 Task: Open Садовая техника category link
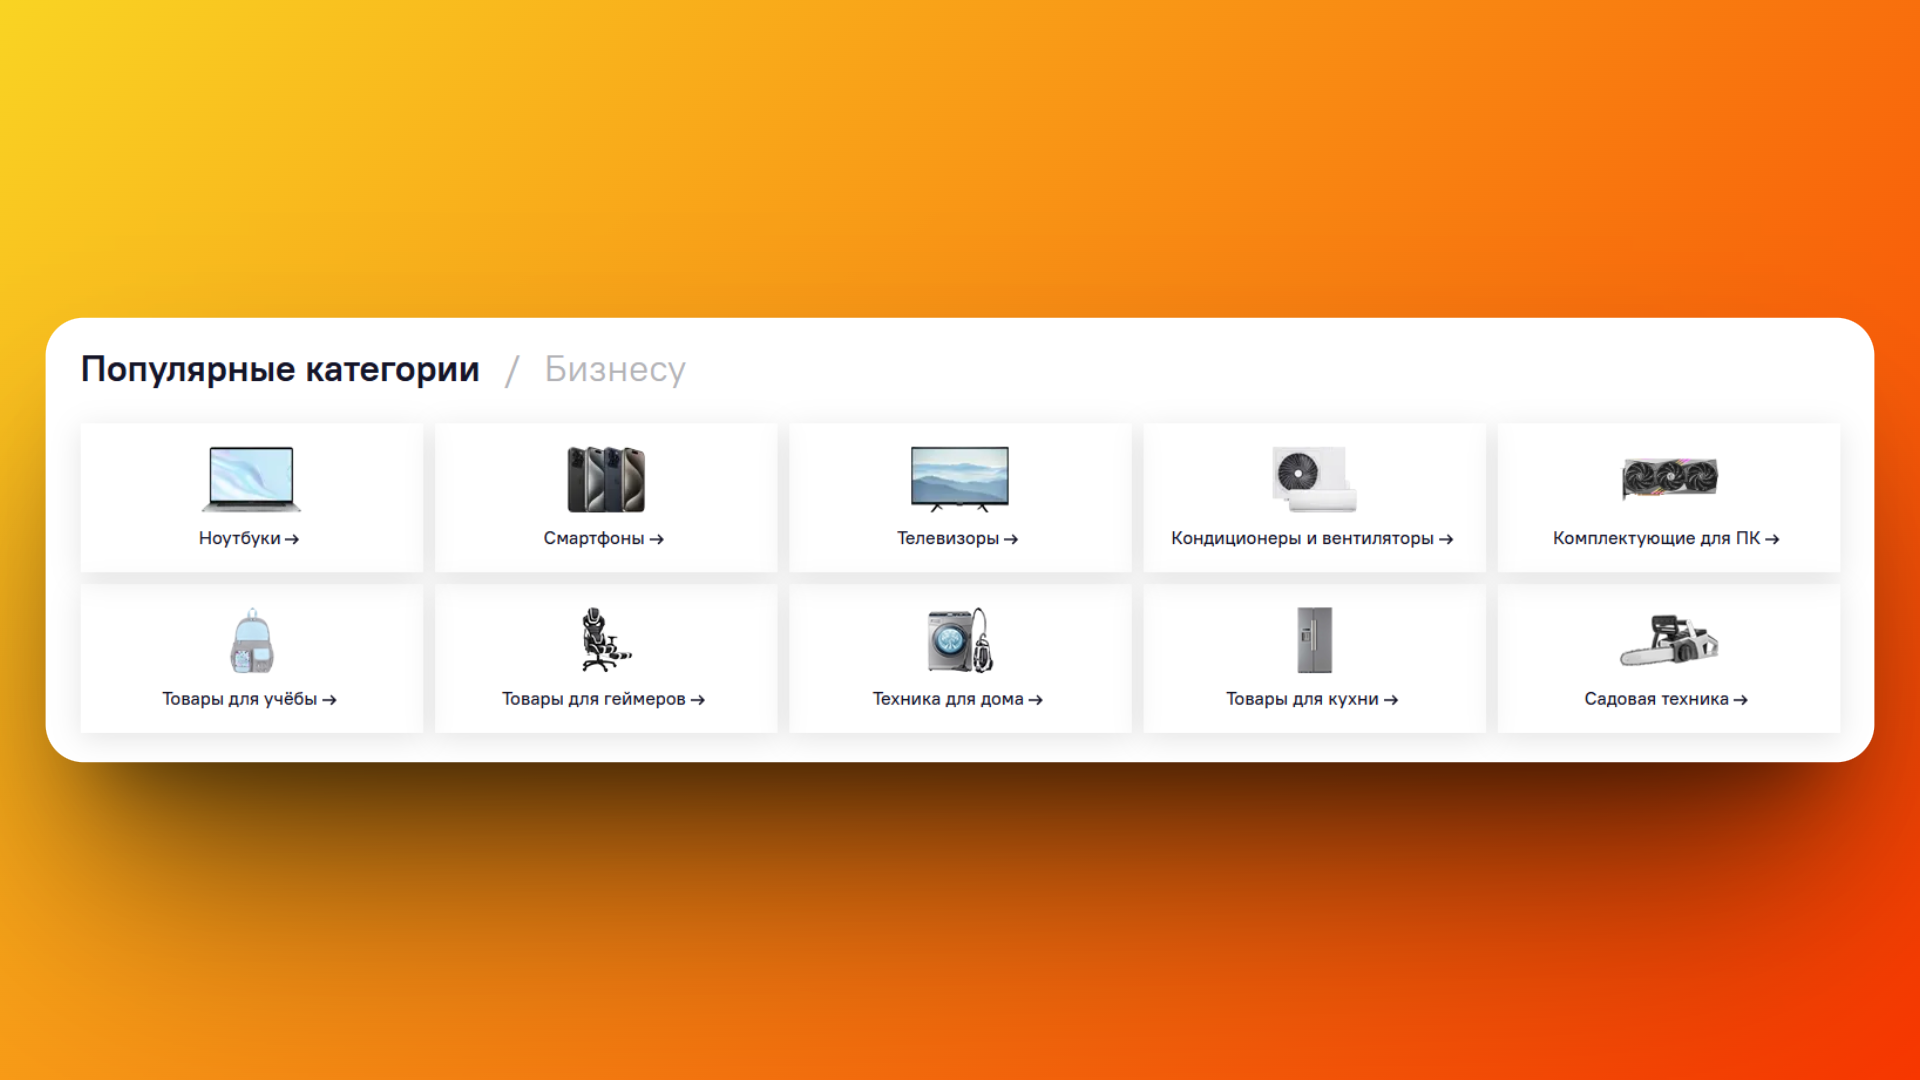click(x=1665, y=699)
